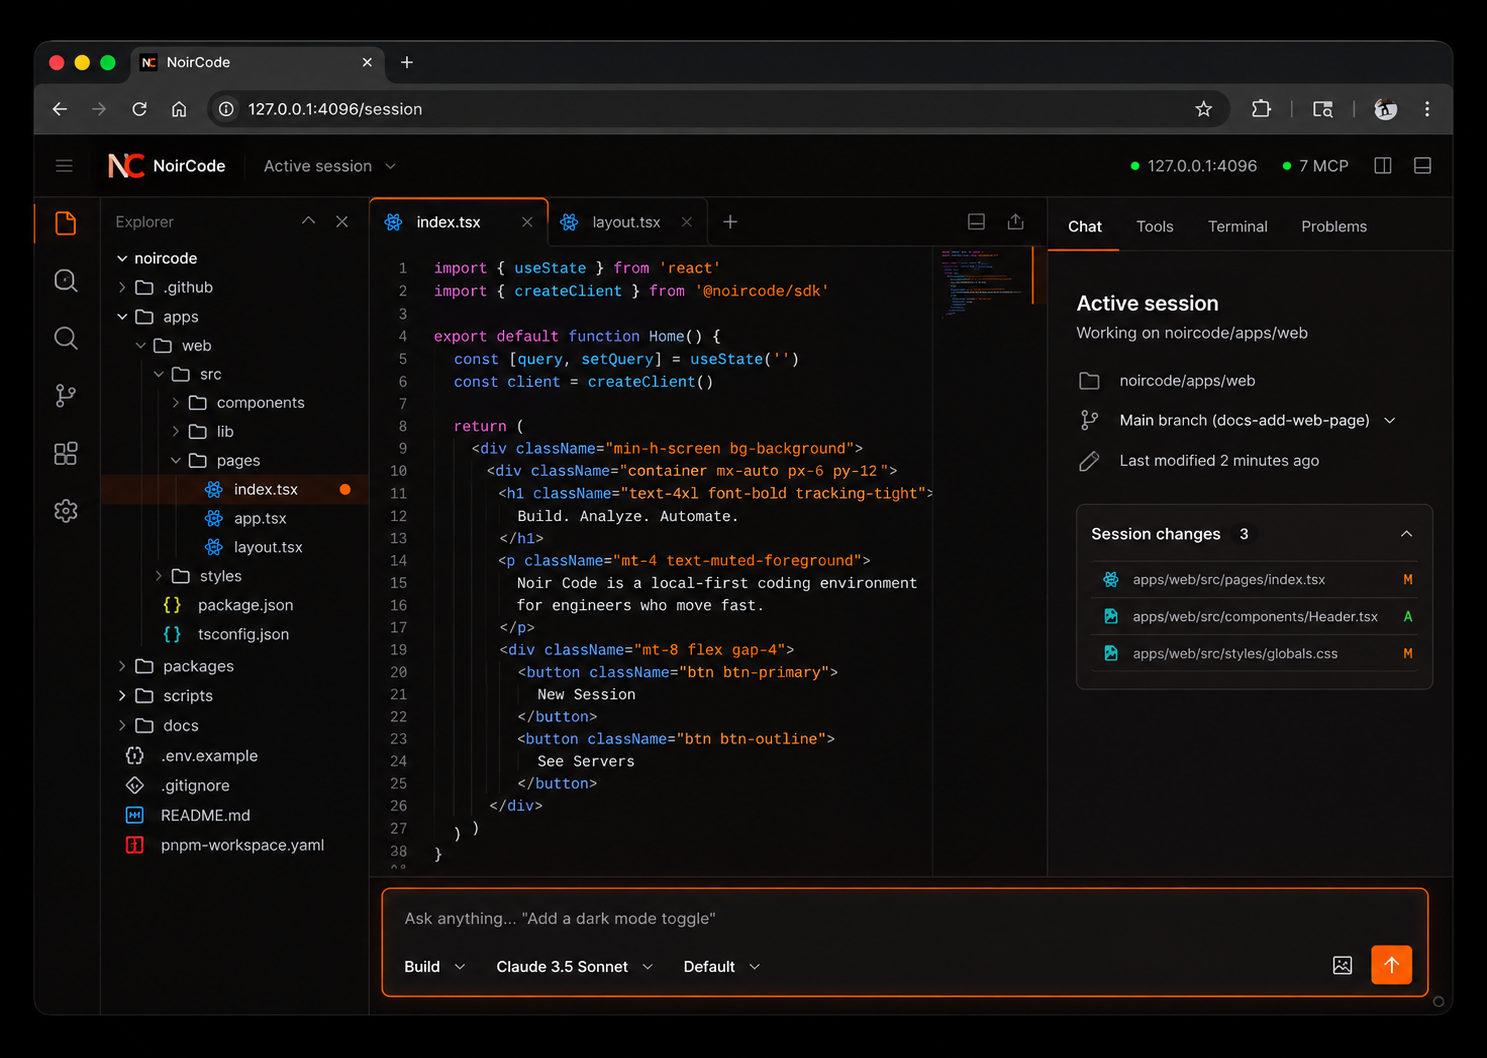Open changed file apps/web/src/pages/index.tsx

[x=1255, y=580]
